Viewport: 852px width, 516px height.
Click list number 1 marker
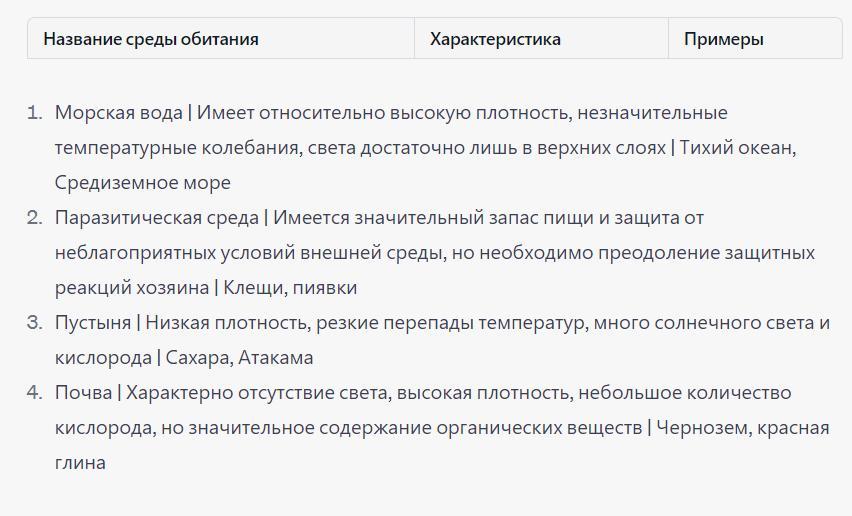click(34, 113)
